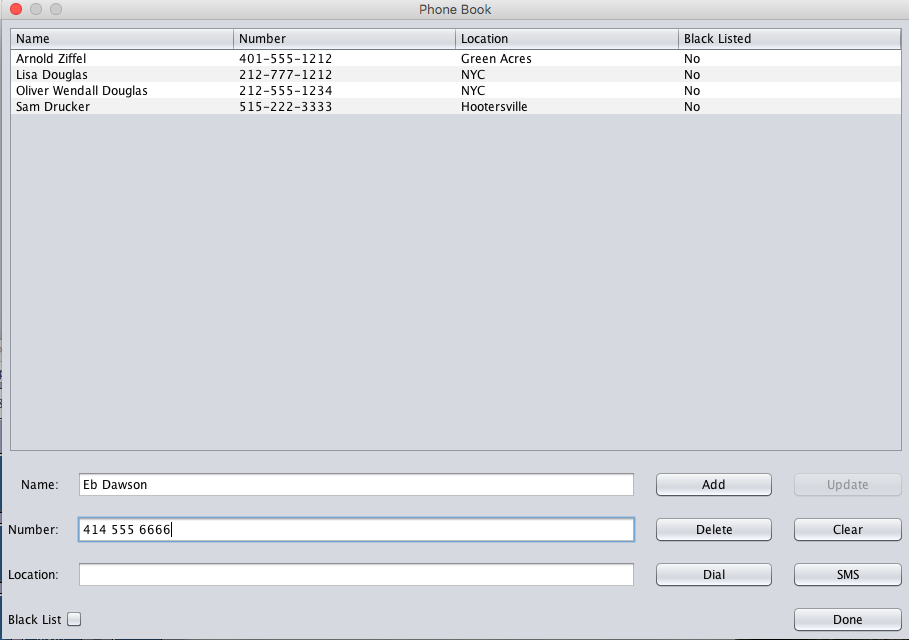This screenshot has width=909, height=640.
Task: Sort by the Location column header
Action: pyautogui.click(x=567, y=39)
